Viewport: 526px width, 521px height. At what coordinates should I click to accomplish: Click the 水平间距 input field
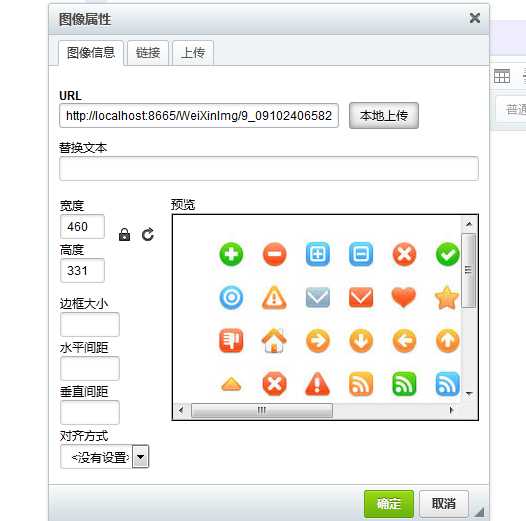[x=90, y=368]
